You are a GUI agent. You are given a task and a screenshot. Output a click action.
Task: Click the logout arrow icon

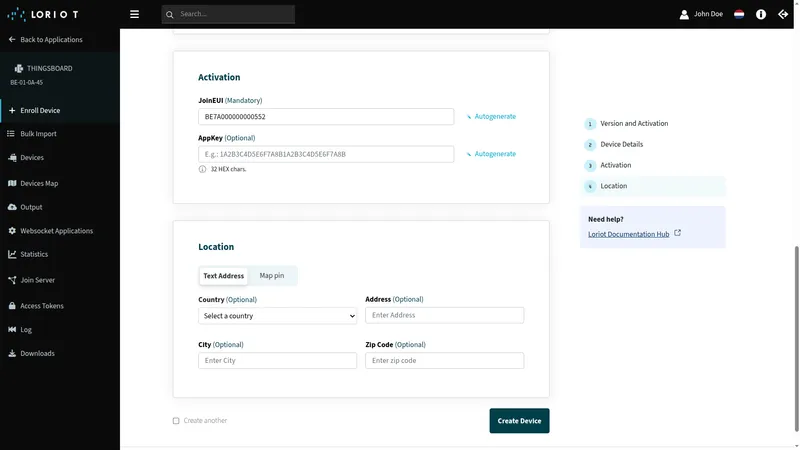pos(783,14)
